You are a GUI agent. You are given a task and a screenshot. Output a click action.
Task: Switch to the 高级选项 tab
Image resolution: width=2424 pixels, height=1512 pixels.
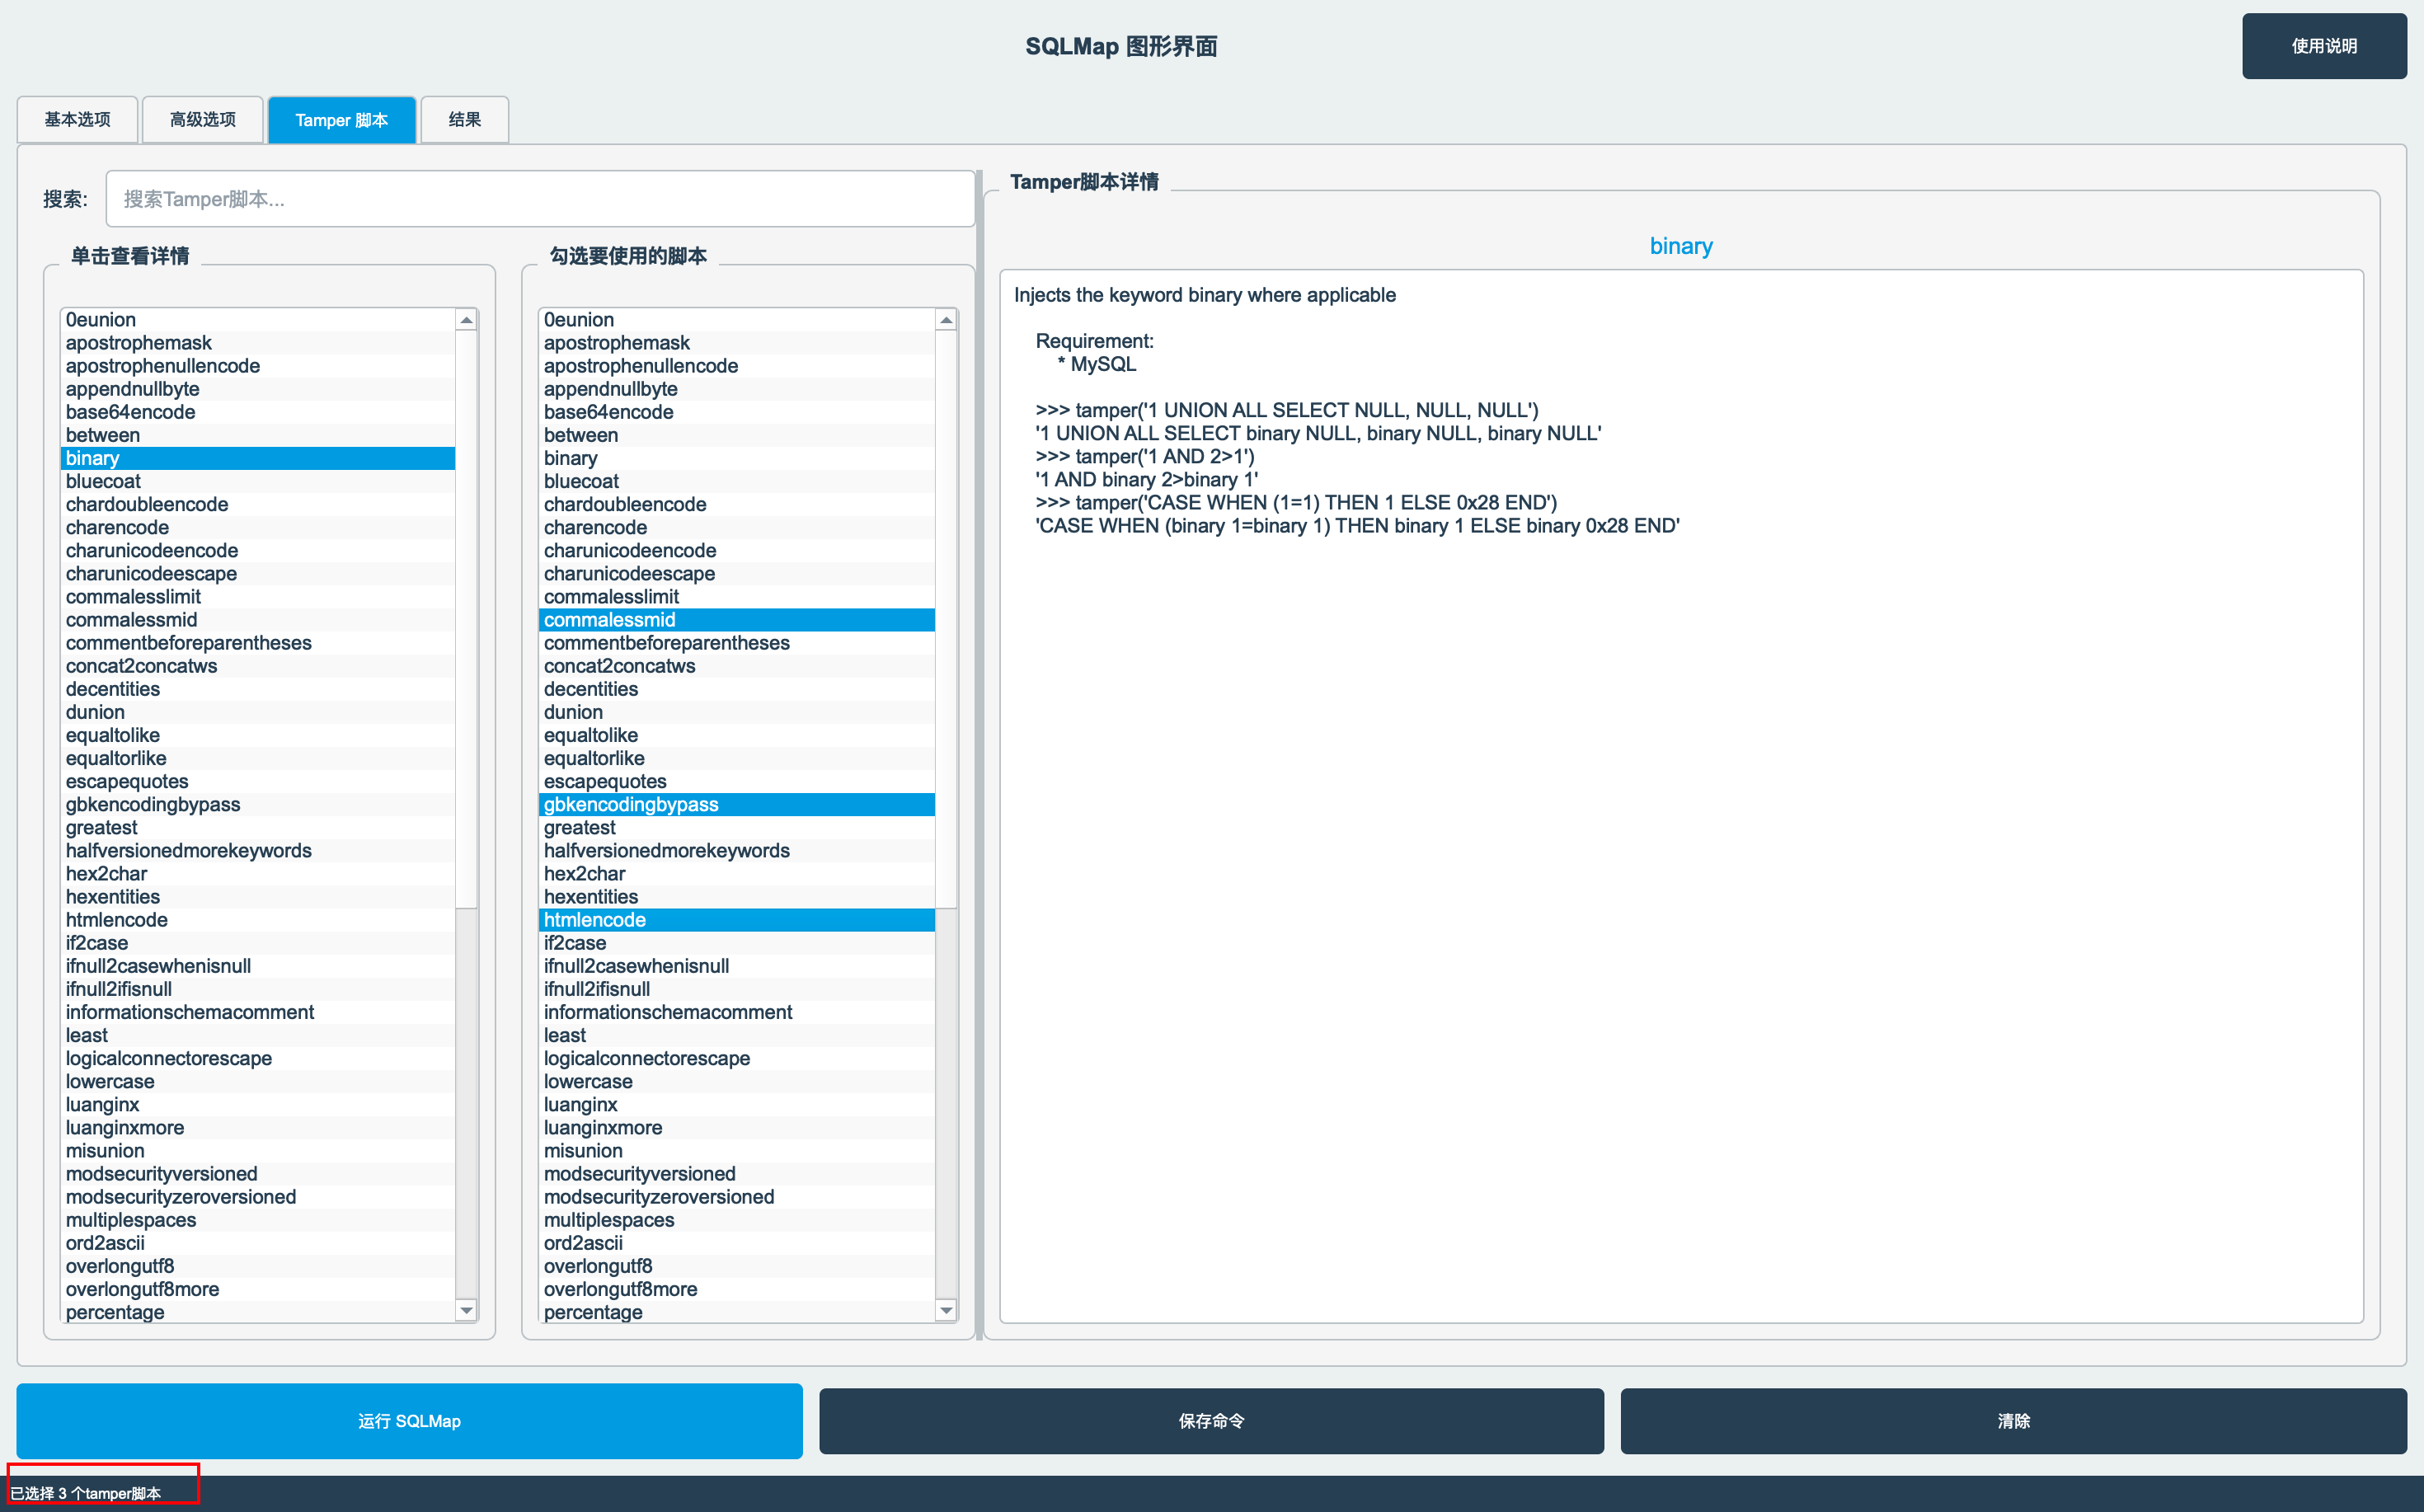click(x=203, y=120)
